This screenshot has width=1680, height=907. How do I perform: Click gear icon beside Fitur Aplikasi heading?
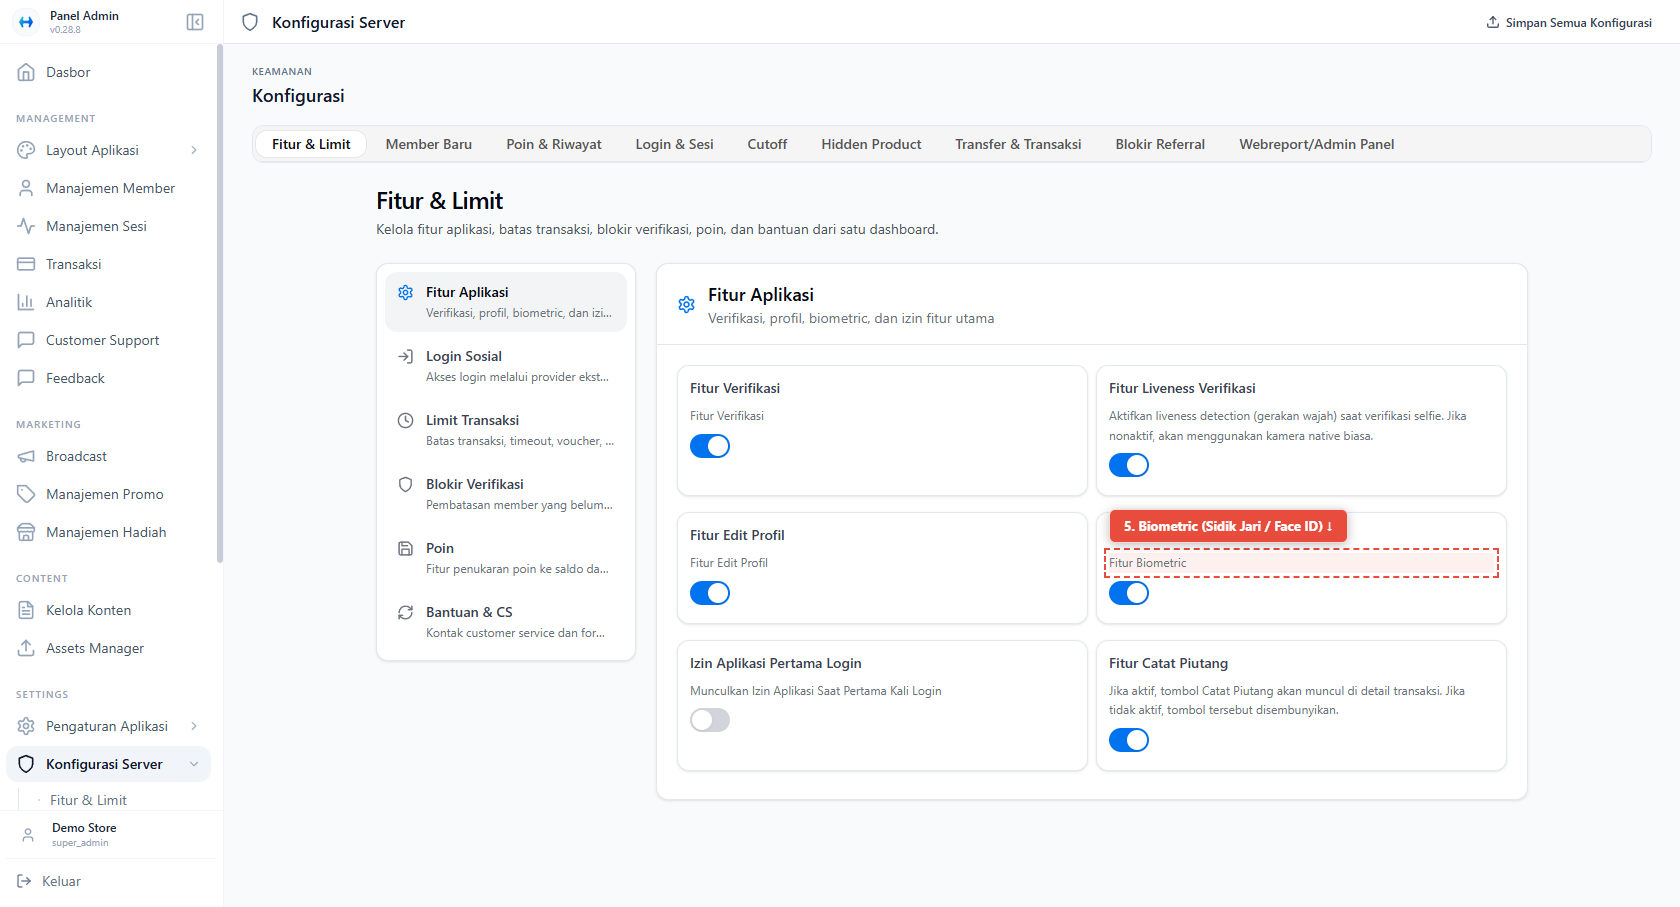pyautogui.click(x=686, y=305)
